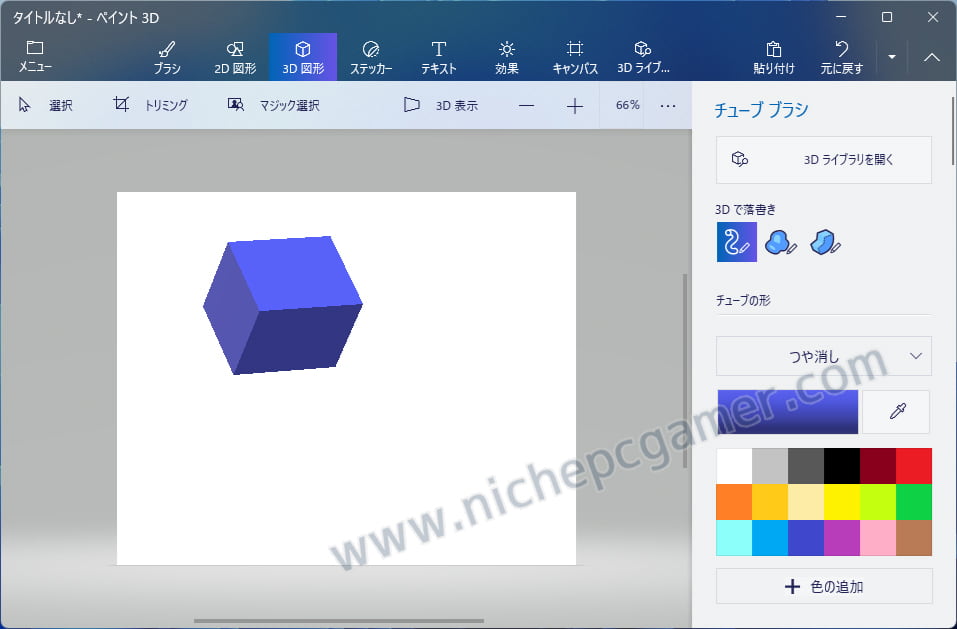This screenshot has width=957, height=629.
Task: Choose the pink color swatch
Action: pyautogui.click(x=878, y=537)
